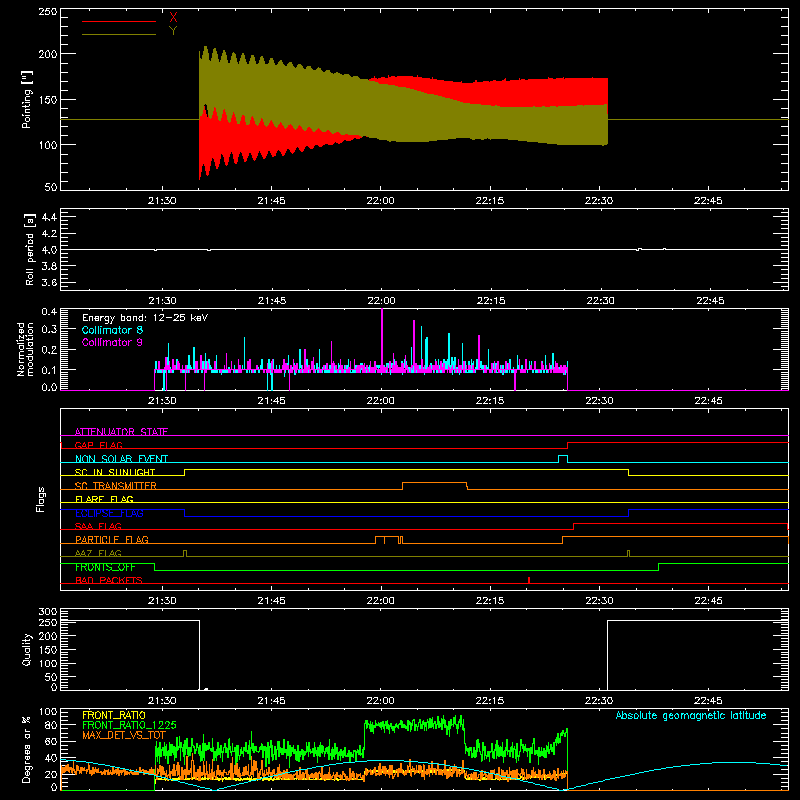Click the Quality axis title

coord(27,649)
